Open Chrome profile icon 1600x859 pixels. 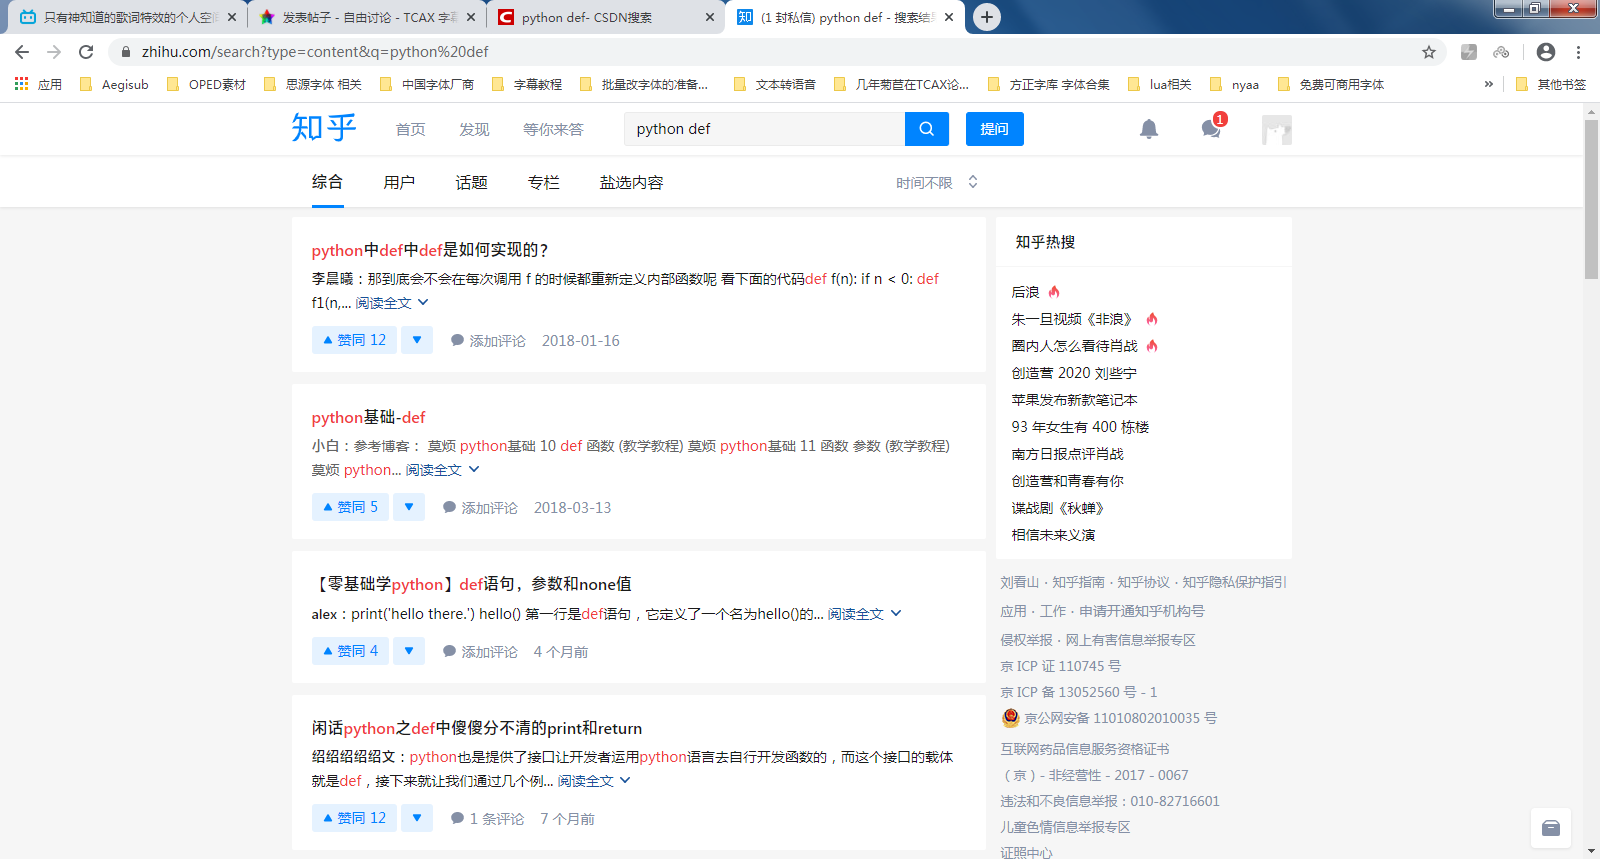click(x=1546, y=52)
